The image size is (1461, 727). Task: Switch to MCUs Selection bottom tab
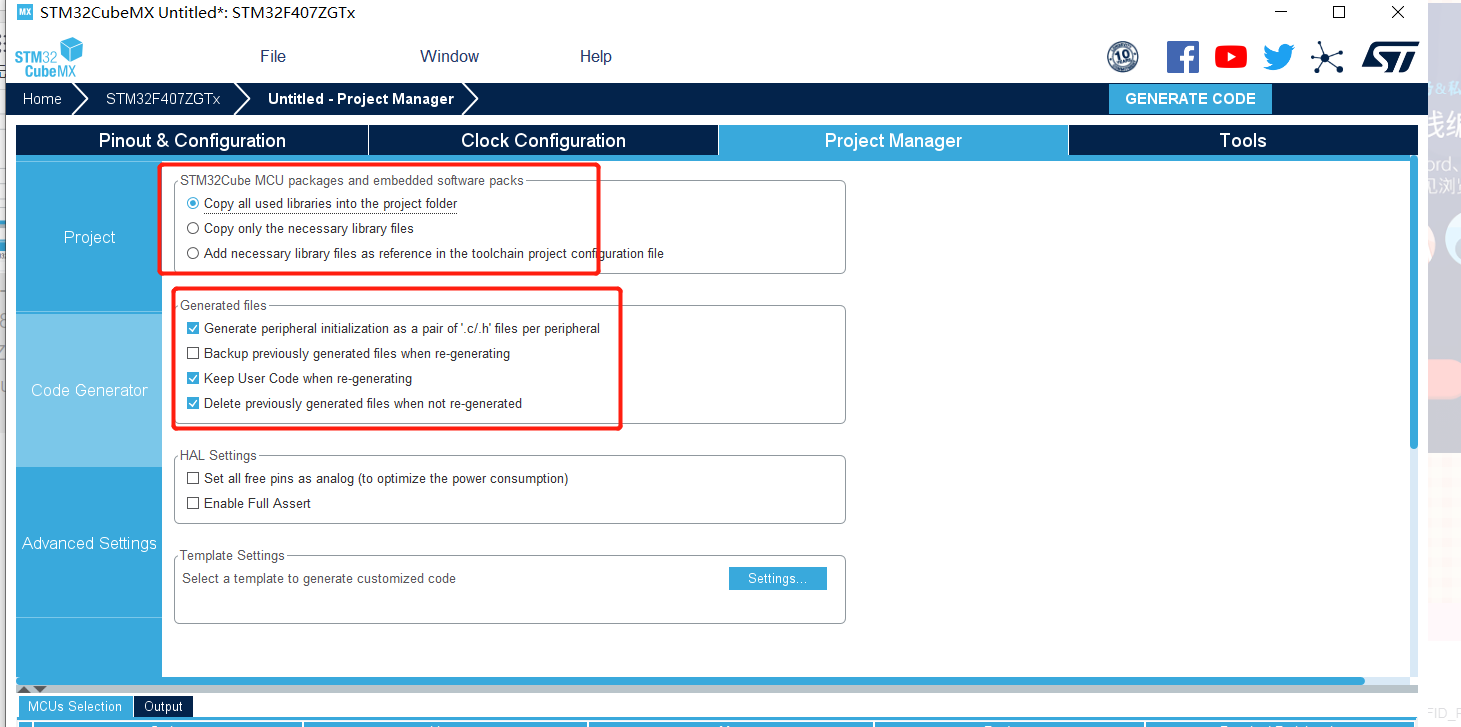tap(75, 706)
